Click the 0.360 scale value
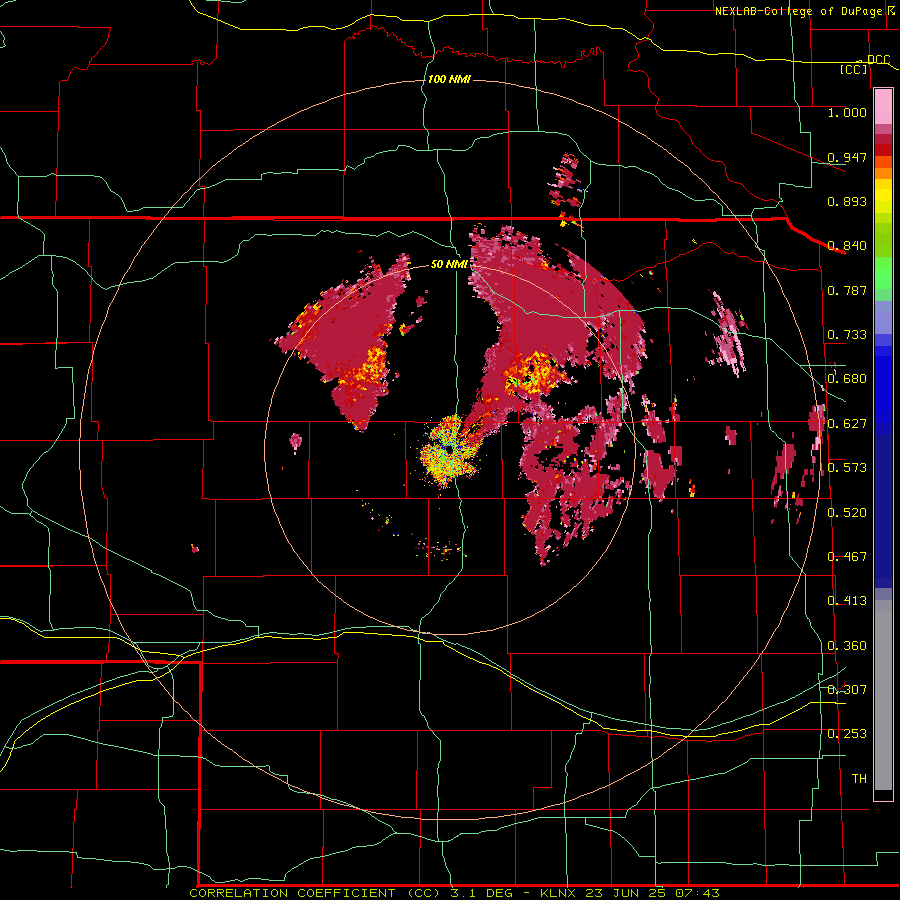The image size is (900, 900). [847, 646]
